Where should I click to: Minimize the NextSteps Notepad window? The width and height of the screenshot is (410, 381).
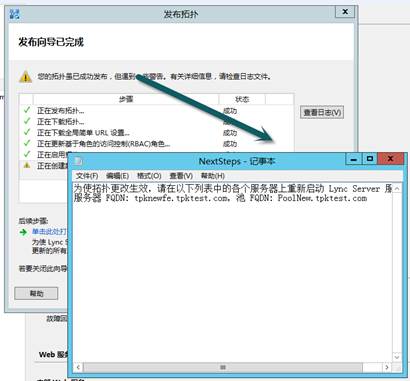354,159
